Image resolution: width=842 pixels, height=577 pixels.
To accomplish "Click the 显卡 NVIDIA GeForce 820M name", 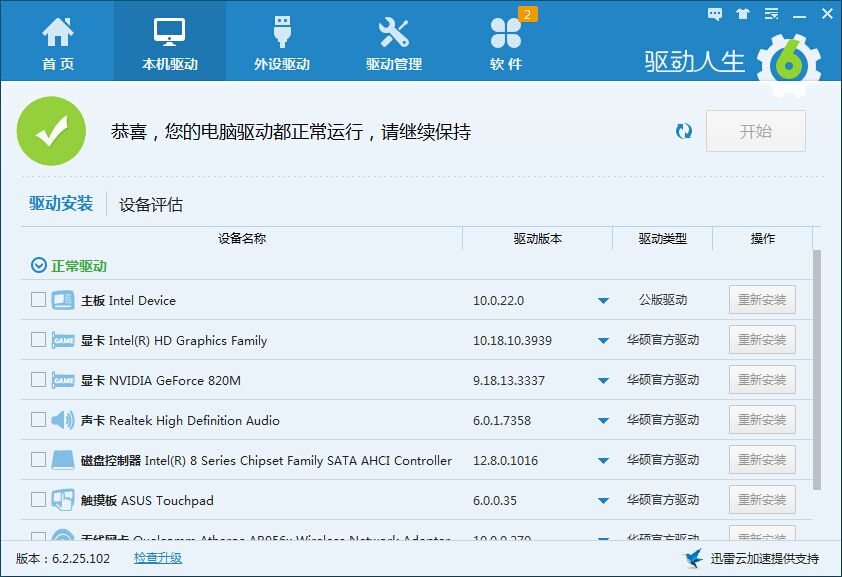I will tap(161, 381).
